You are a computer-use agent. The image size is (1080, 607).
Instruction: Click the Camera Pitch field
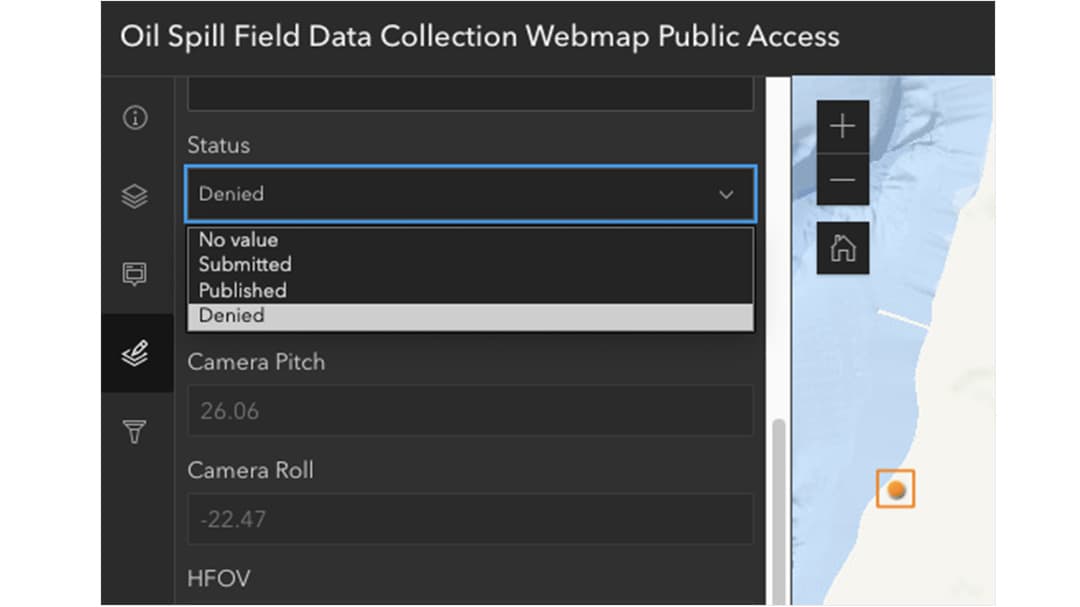(470, 411)
